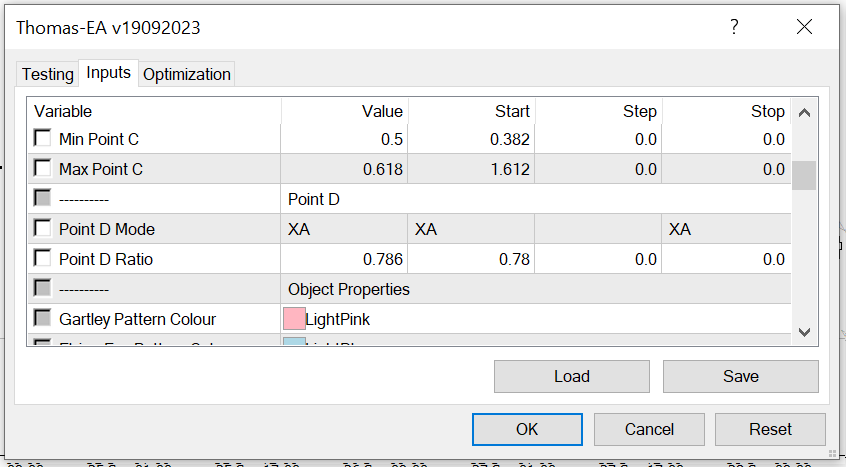The height and width of the screenshot is (467, 846).
Task: Click the dialog resize grip corner
Action: tap(832, 454)
